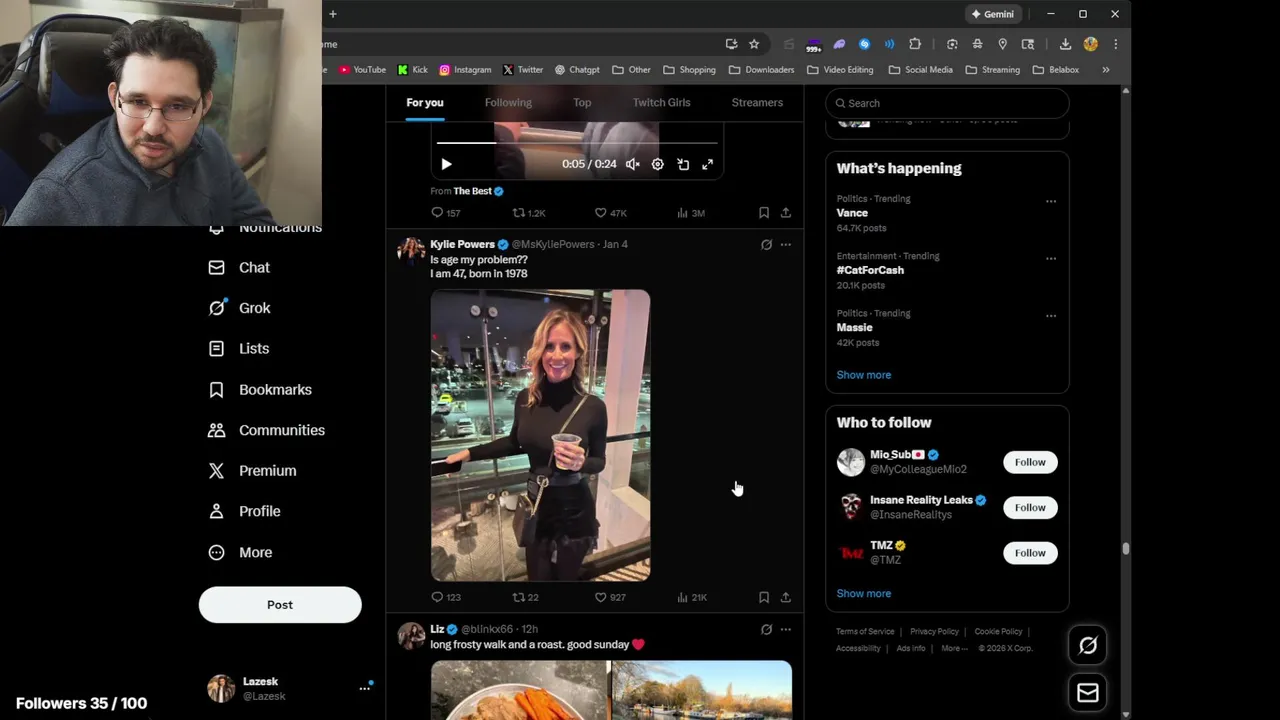
Task: Open Kylie Powers post photo
Action: [x=540, y=435]
